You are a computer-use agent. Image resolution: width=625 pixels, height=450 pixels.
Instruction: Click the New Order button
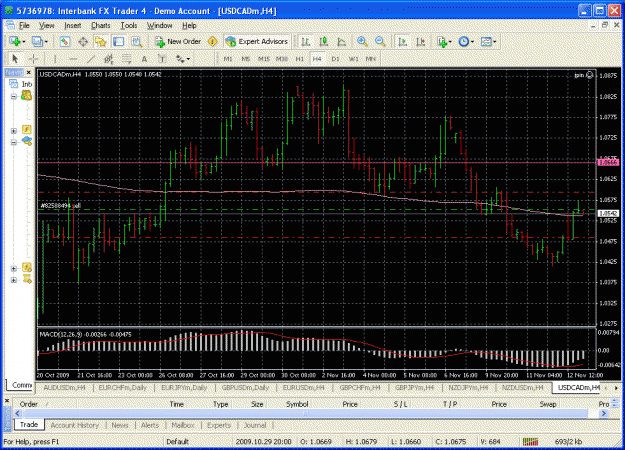coord(178,41)
